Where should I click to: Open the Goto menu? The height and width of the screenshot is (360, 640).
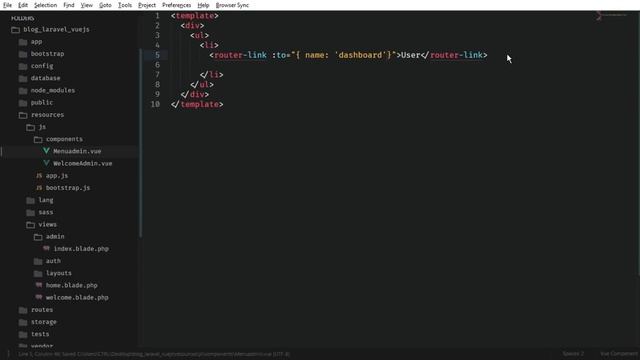tap(105, 5)
